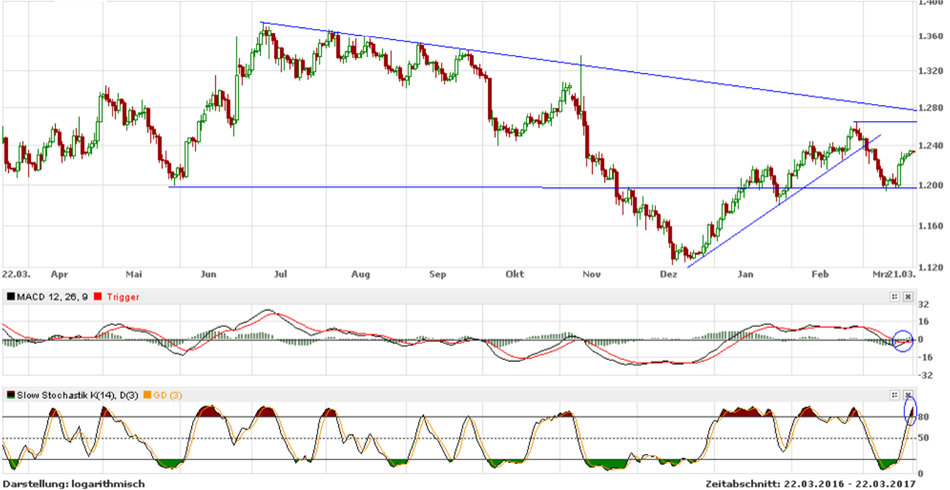Click the 'Dez' month label on time axis
Viewport: 950px width, 490px height.
pos(668,272)
